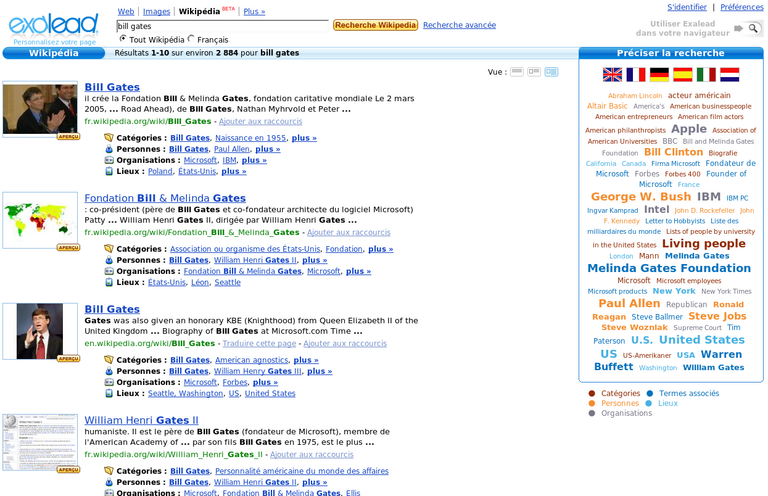Click APERÇU badge on William Henri Gates thumbnail
Image resolution: width=768 pixels, height=496 pixels.
pos(69,470)
